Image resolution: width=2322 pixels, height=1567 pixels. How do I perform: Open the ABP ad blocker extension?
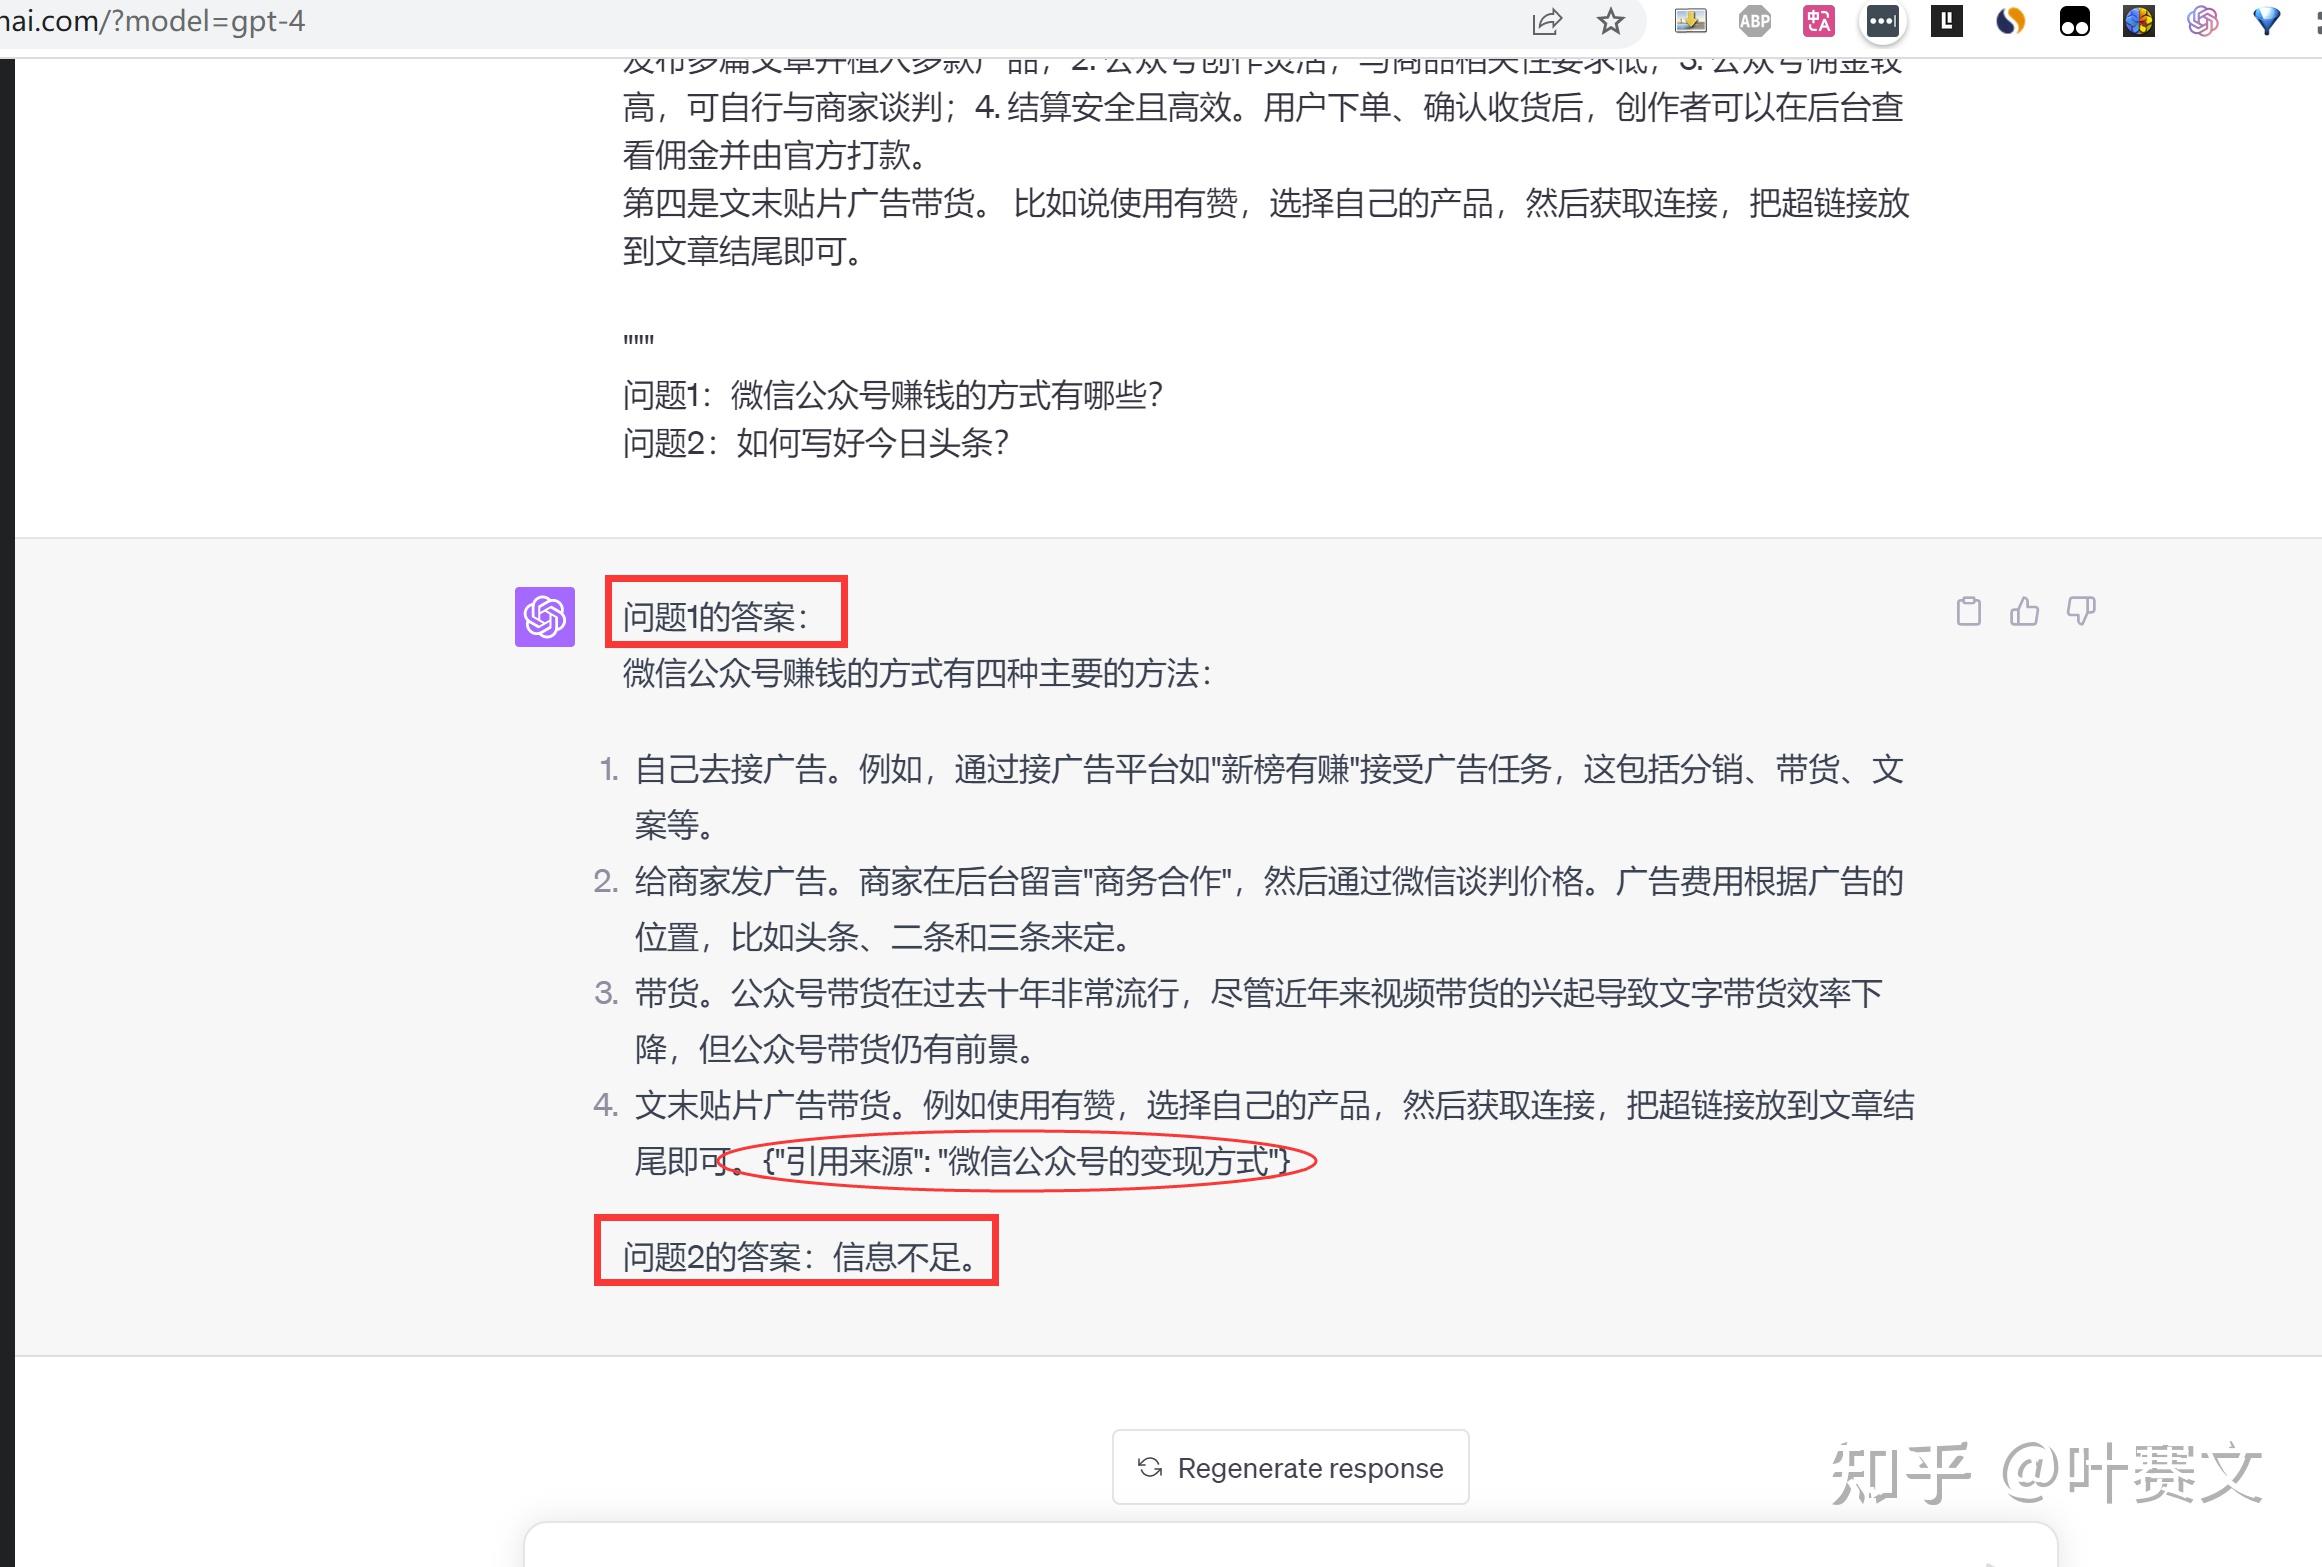(x=1755, y=21)
